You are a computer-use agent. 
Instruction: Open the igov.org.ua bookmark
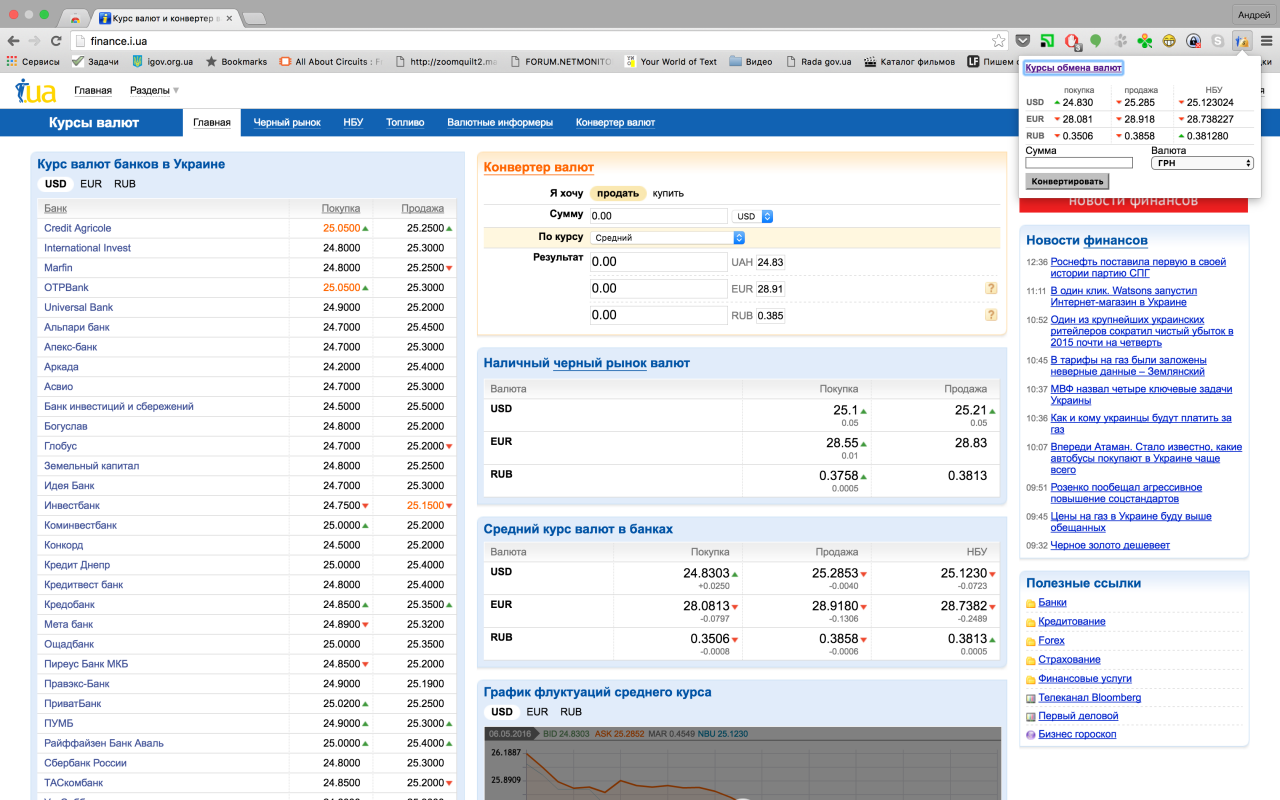pos(162,62)
